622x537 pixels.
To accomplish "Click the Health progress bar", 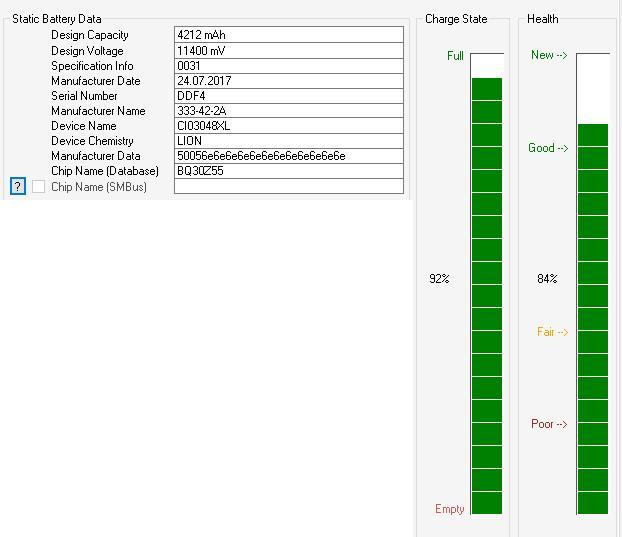I will 593,284.
